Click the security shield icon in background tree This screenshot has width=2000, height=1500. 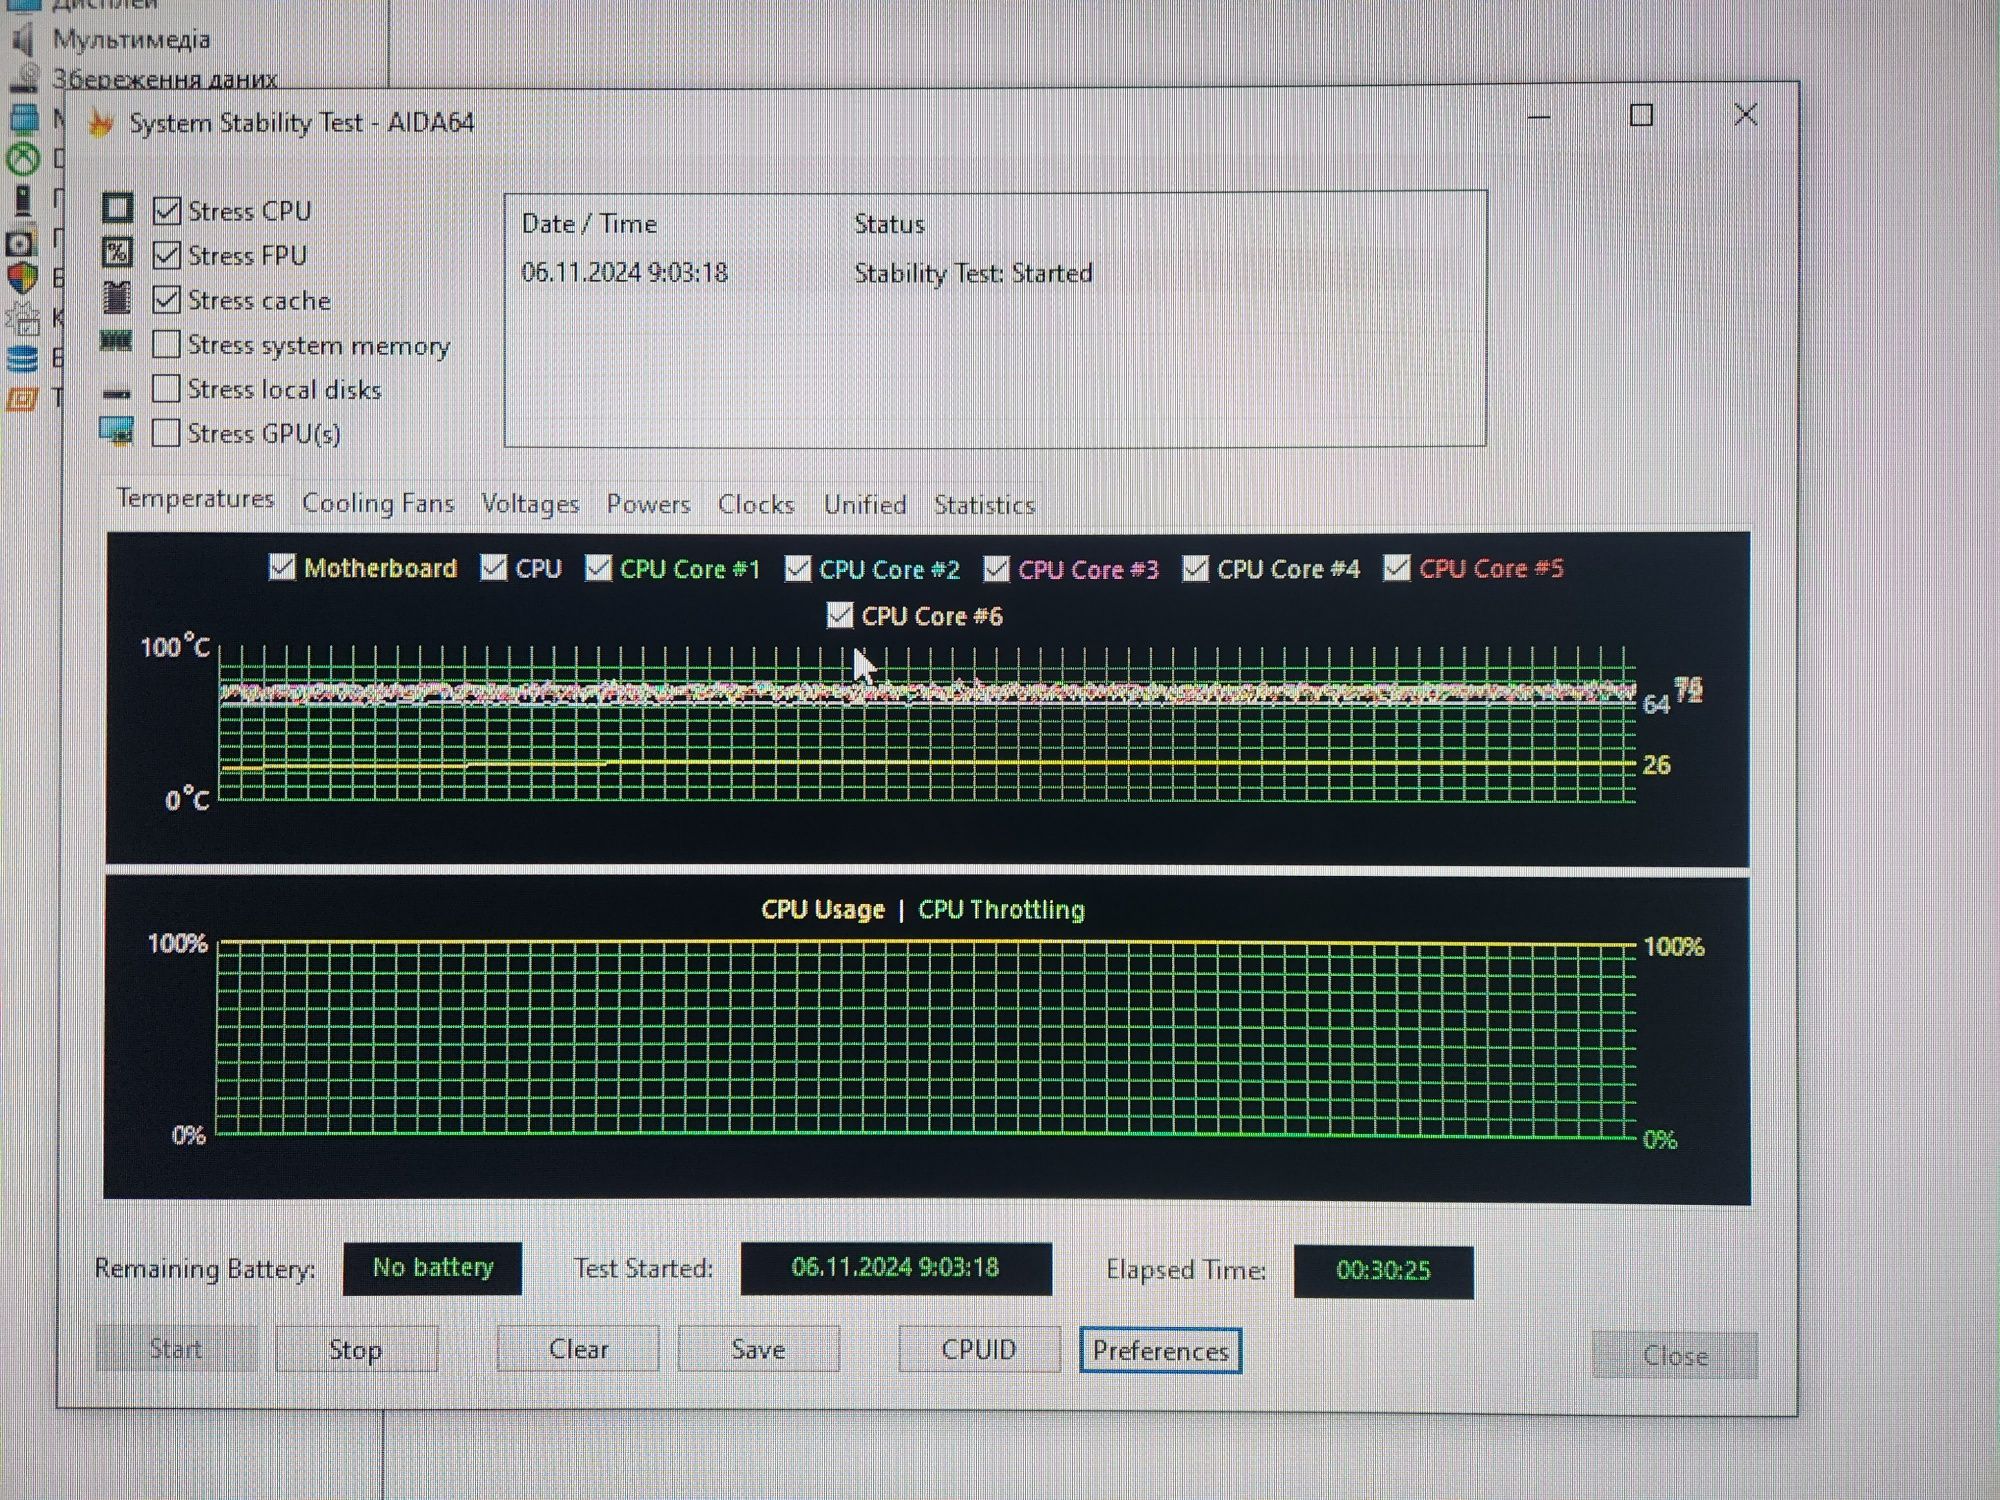click(23, 277)
